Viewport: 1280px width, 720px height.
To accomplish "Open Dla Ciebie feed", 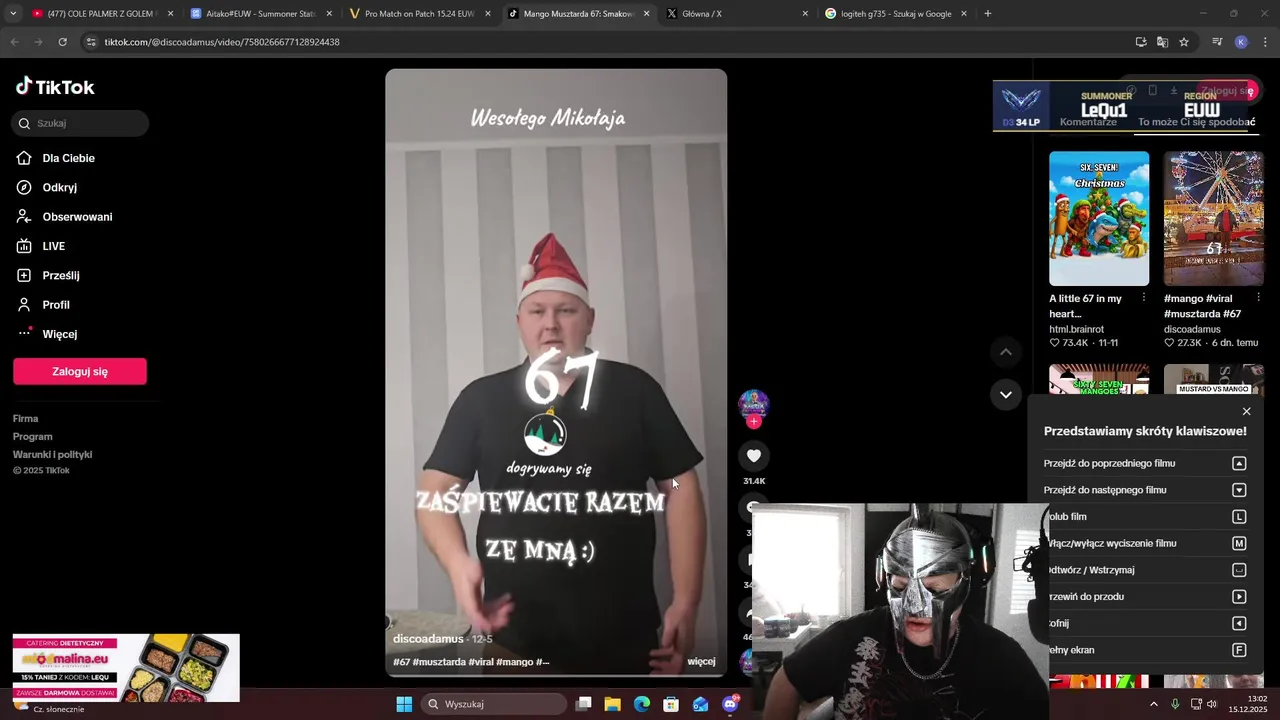I will (x=68, y=158).
